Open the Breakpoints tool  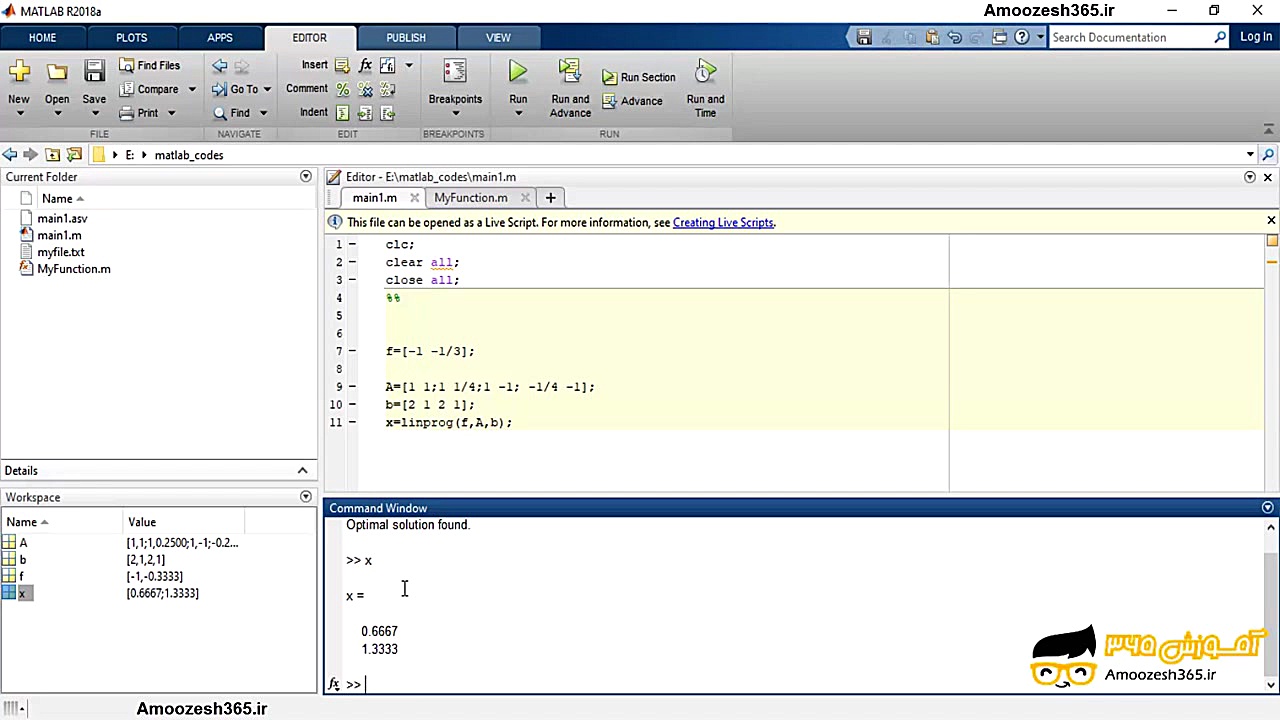point(455,72)
